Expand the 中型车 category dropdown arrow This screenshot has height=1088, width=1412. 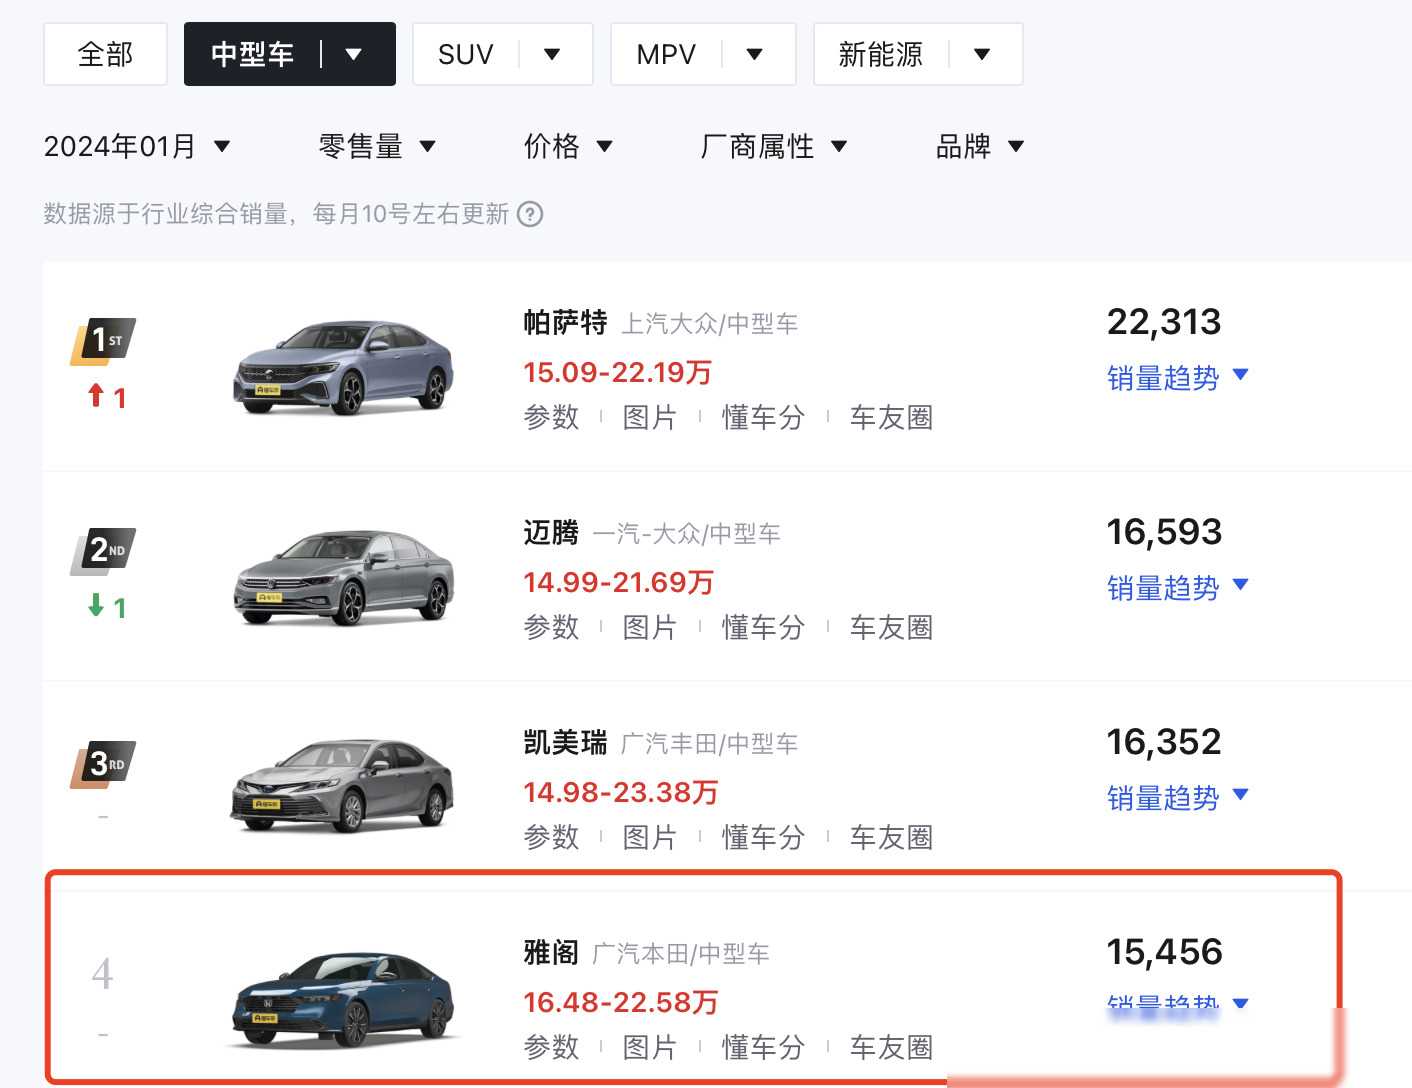[x=353, y=54]
